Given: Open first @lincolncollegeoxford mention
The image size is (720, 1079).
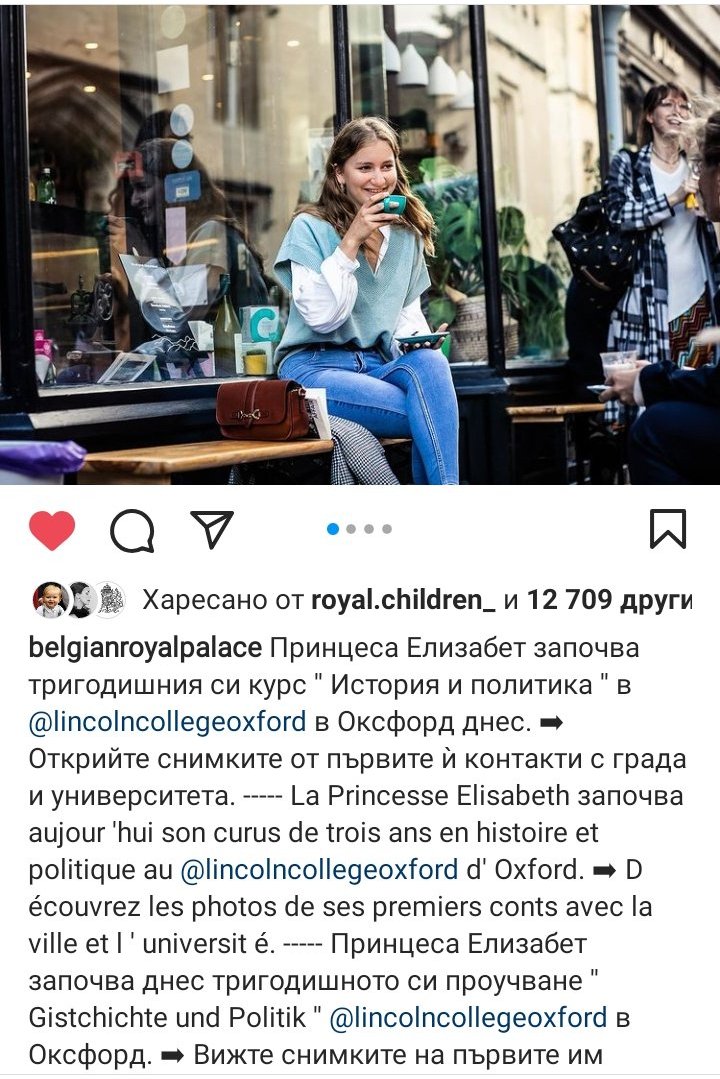Looking at the screenshot, I should point(167,722).
